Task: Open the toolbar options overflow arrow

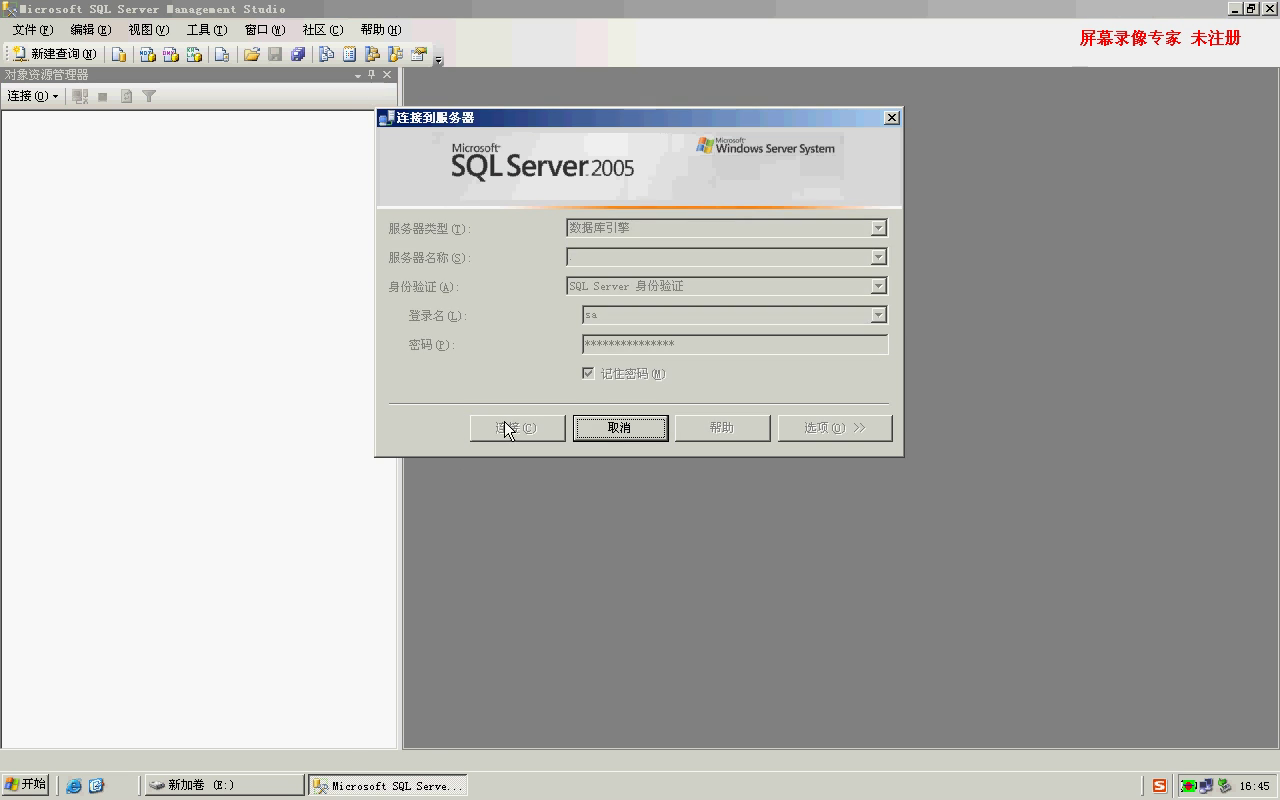Action: click(438, 58)
